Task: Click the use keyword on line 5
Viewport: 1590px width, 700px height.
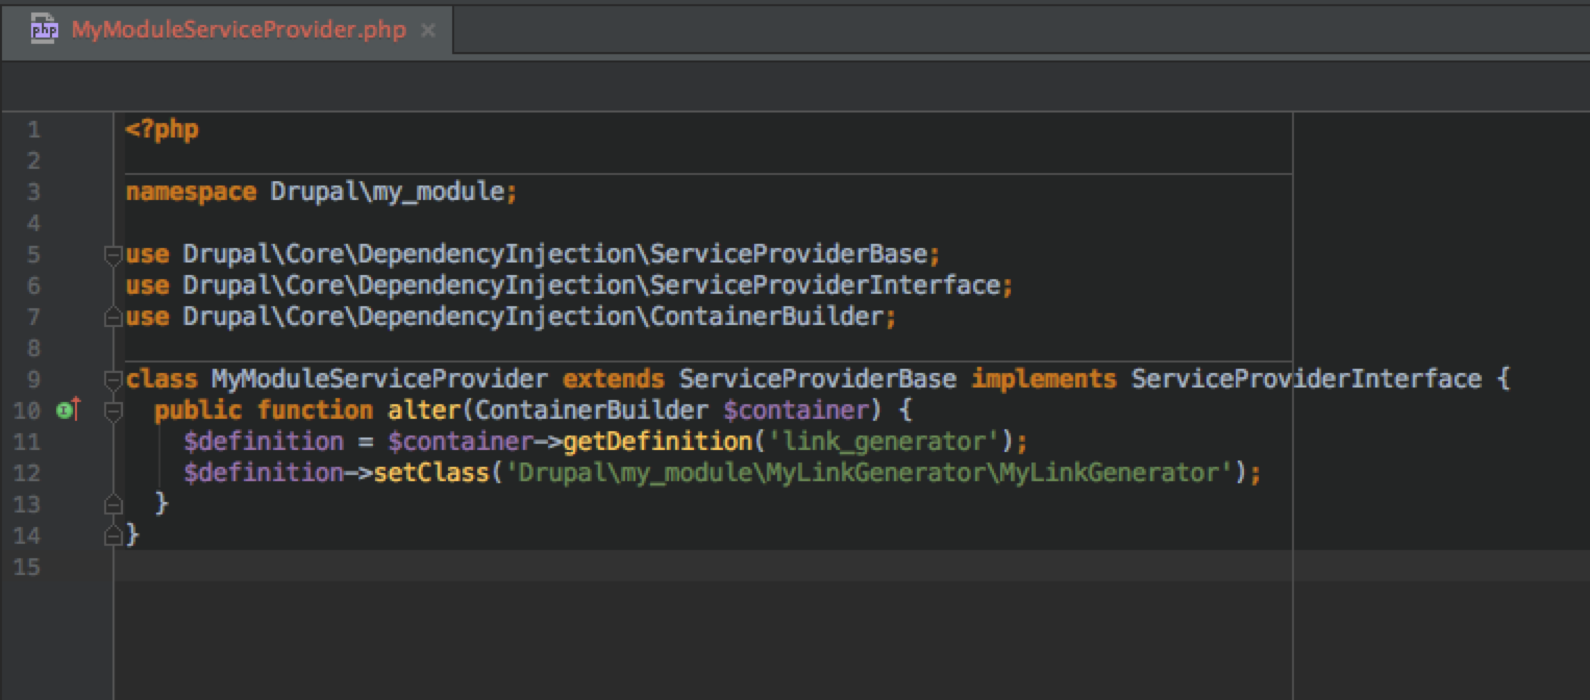Action: pos(147,254)
